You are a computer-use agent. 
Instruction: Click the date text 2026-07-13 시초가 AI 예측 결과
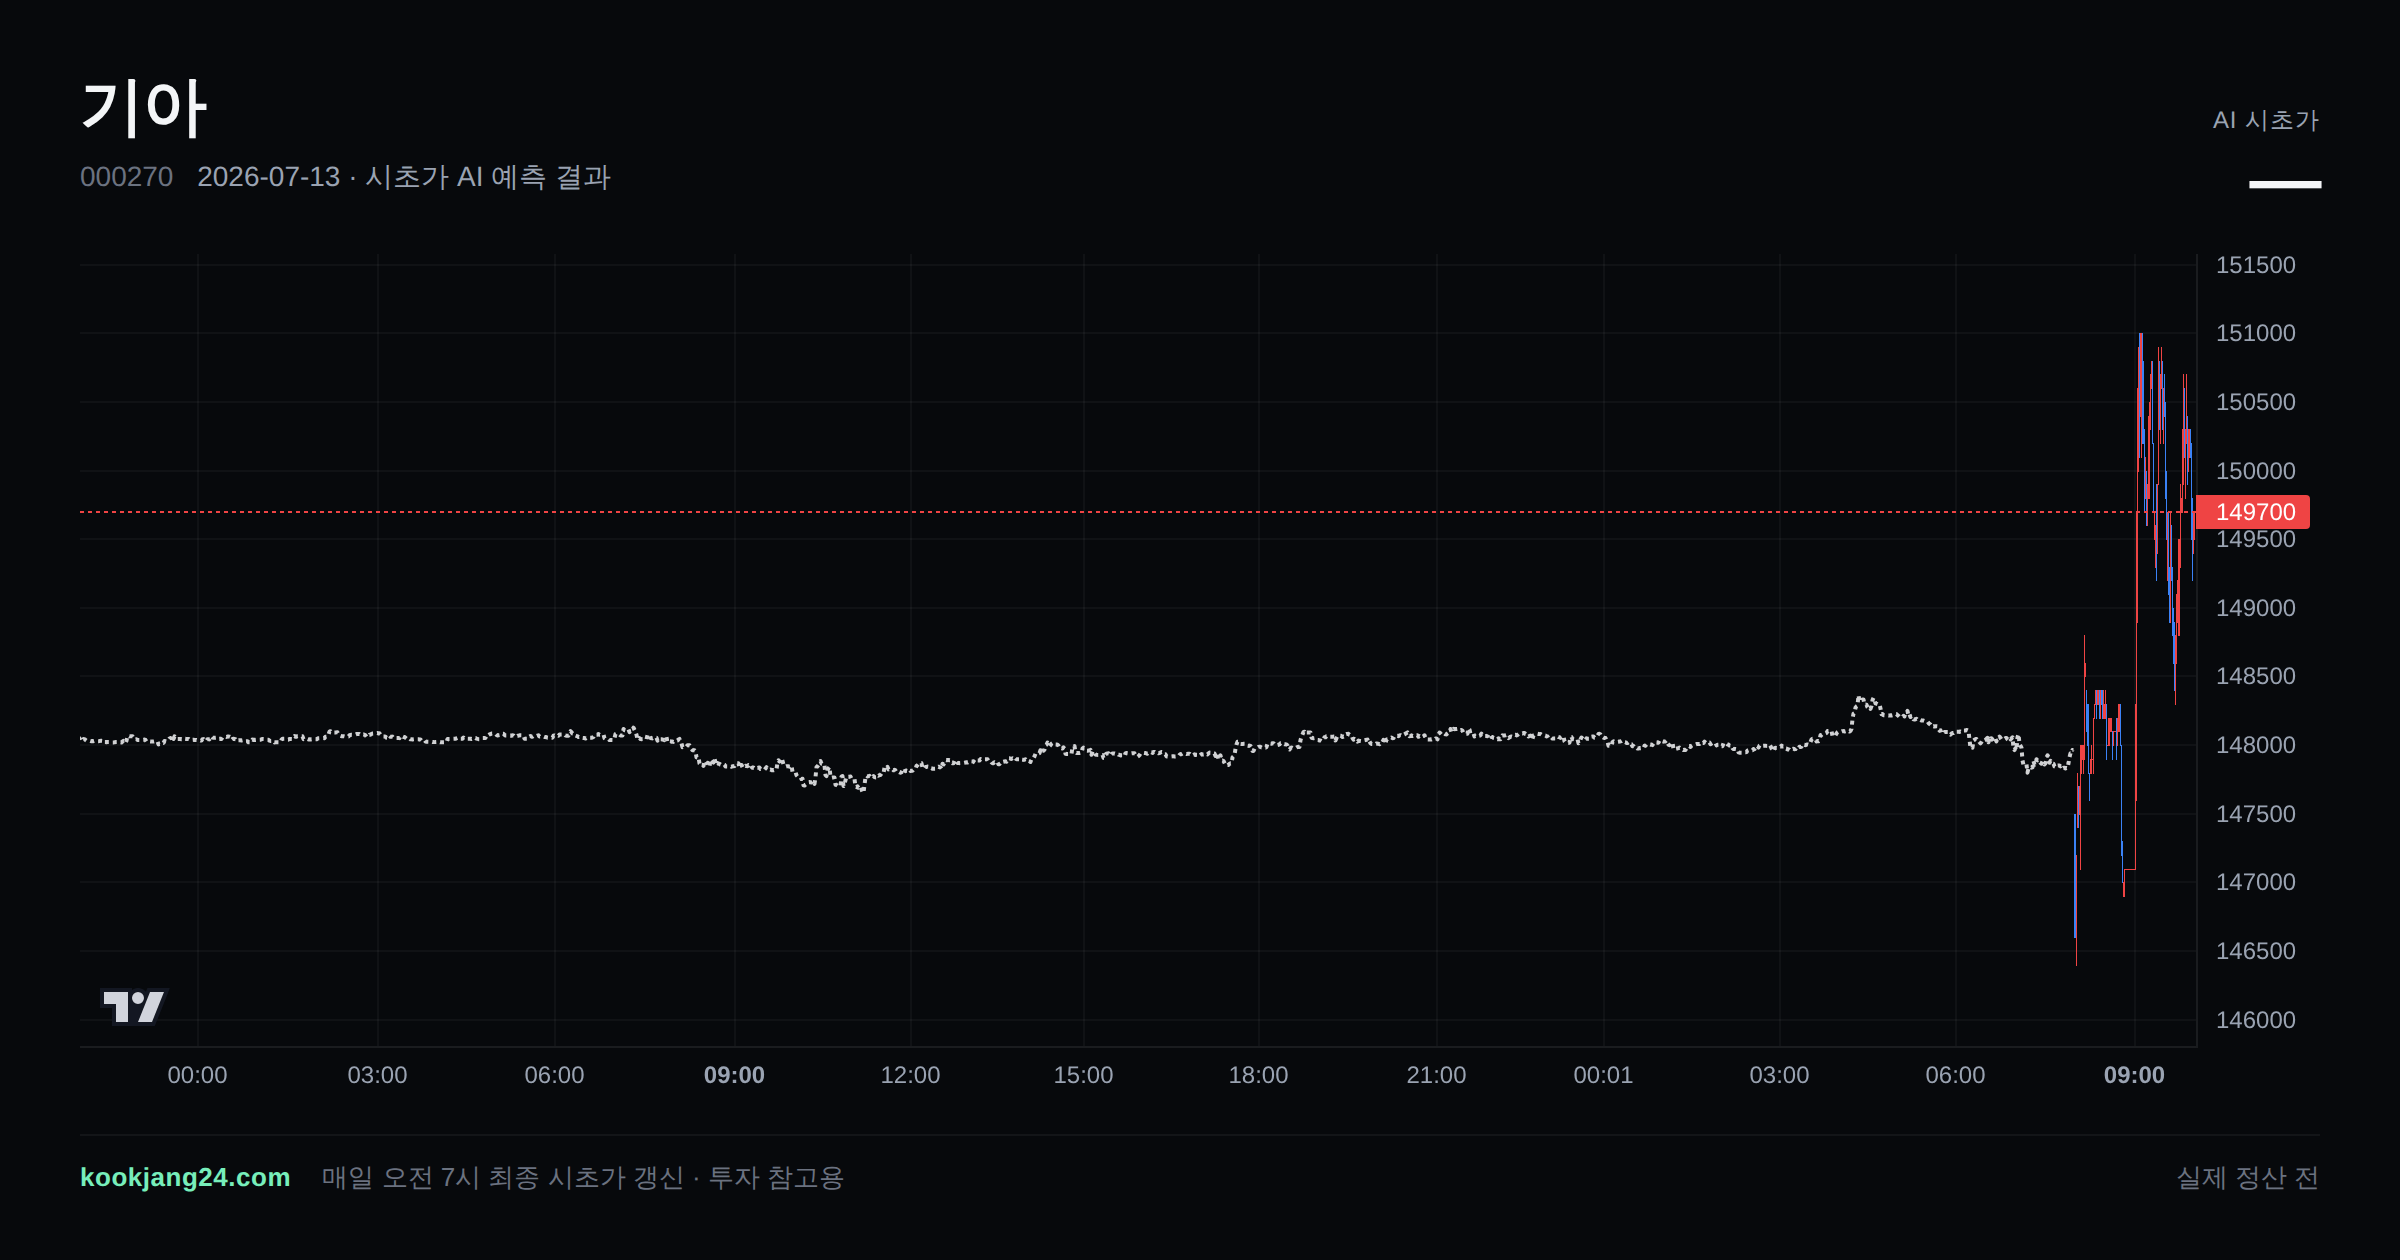[404, 177]
